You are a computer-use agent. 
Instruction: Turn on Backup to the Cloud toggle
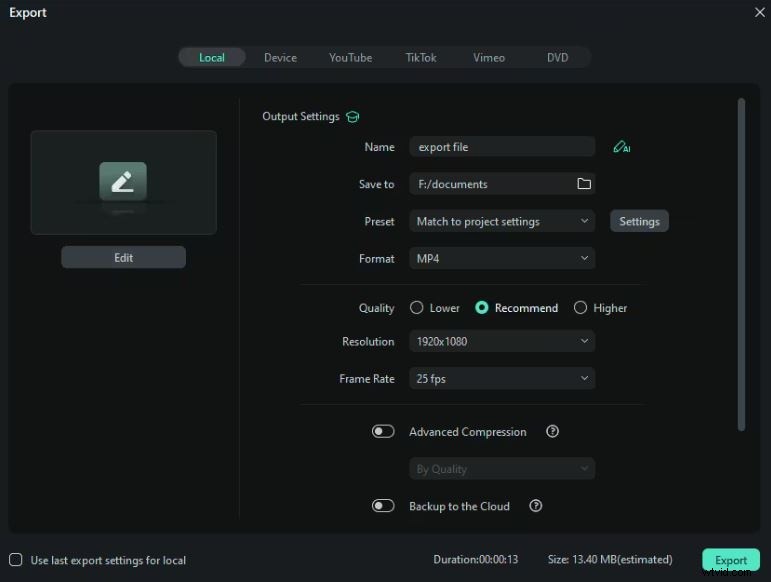coord(383,506)
